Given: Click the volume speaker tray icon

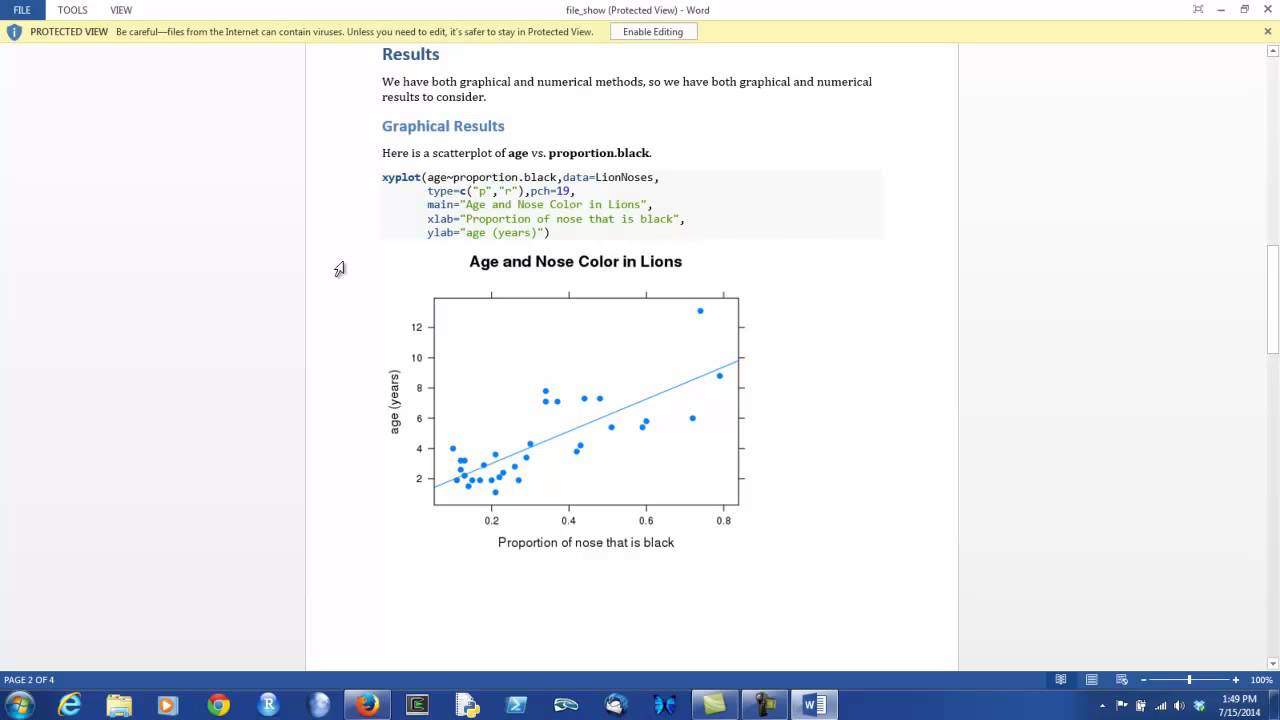Looking at the screenshot, I should pyautogui.click(x=1179, y=705).
